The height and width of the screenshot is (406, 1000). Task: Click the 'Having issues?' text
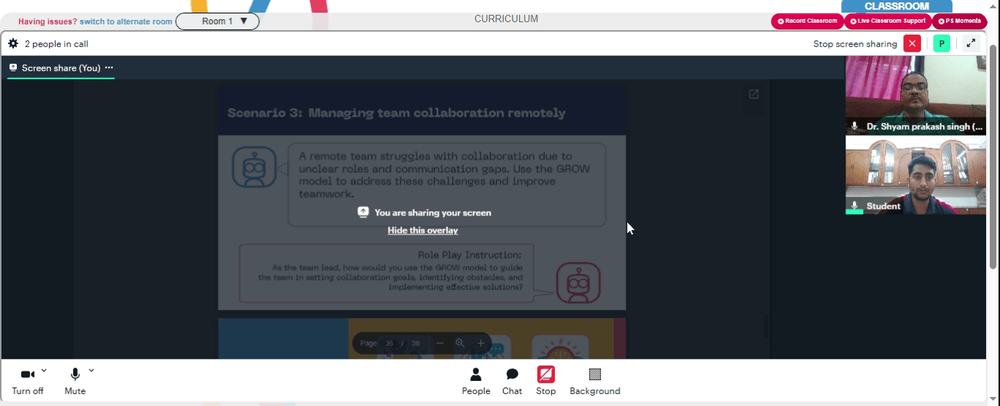(48, 21)
